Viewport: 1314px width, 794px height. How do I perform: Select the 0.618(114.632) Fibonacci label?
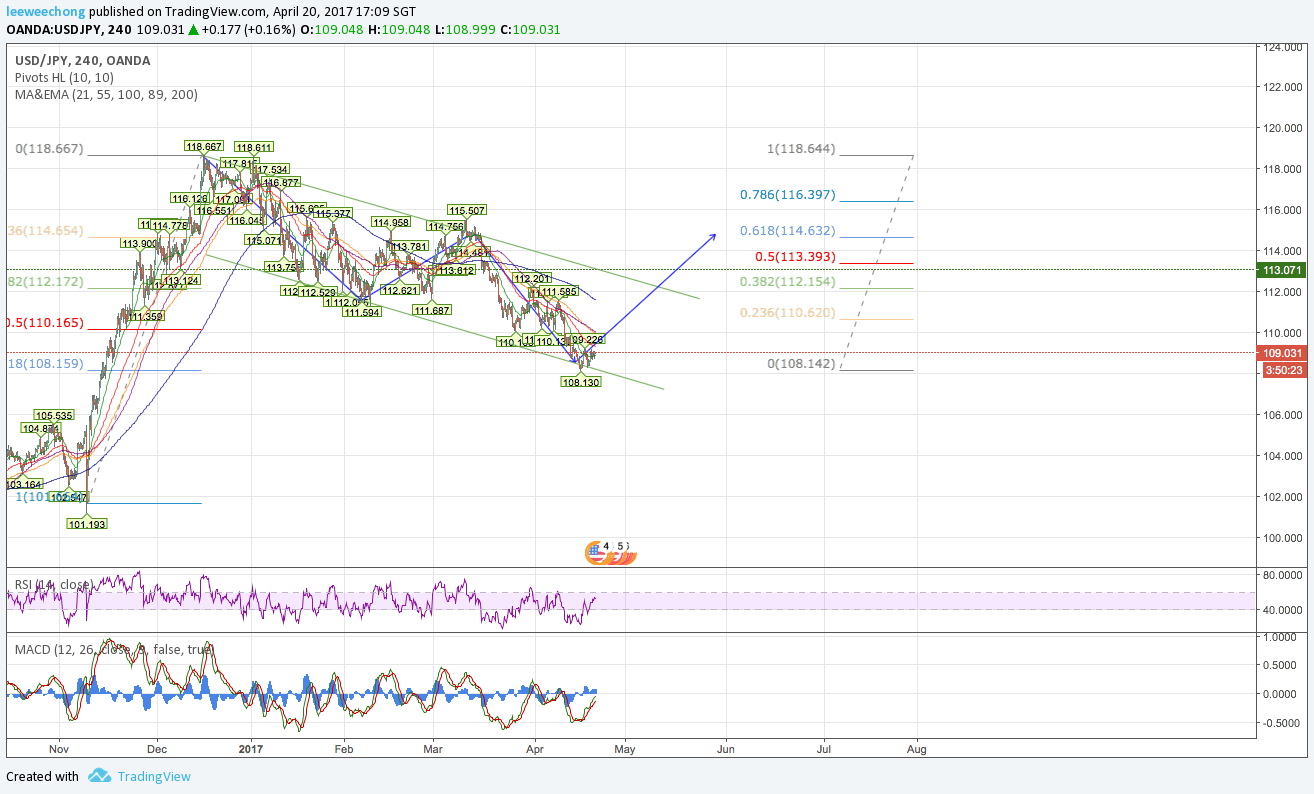[x=788, y=231]
